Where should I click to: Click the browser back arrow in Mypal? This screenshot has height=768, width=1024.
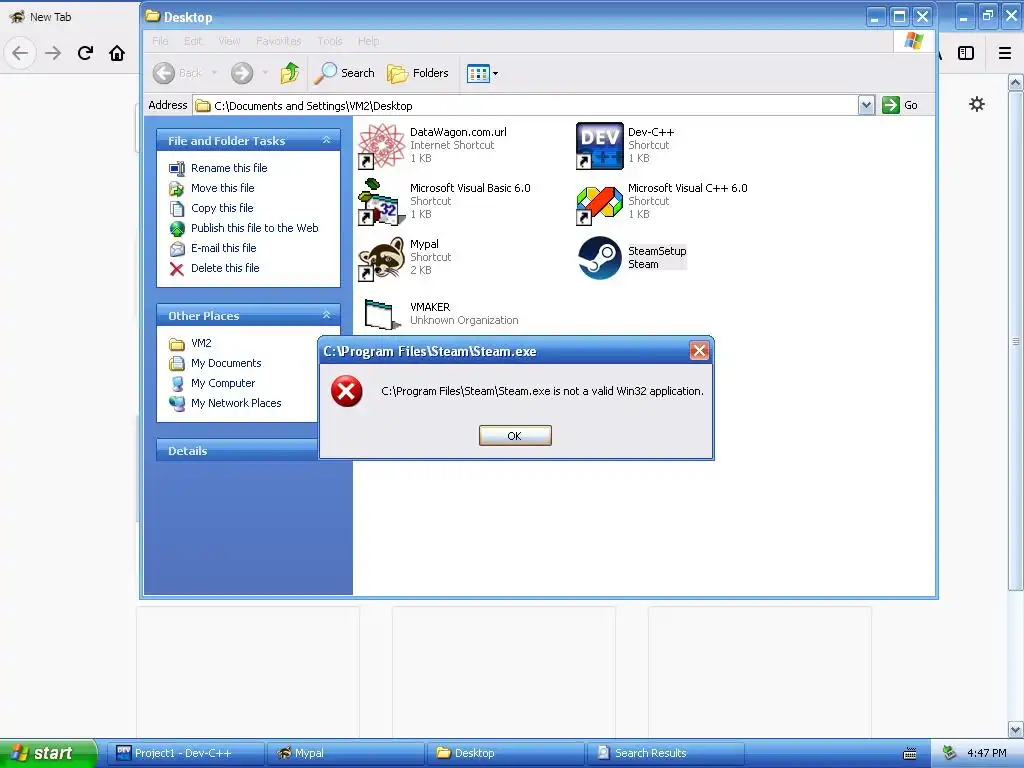point(20,53)
